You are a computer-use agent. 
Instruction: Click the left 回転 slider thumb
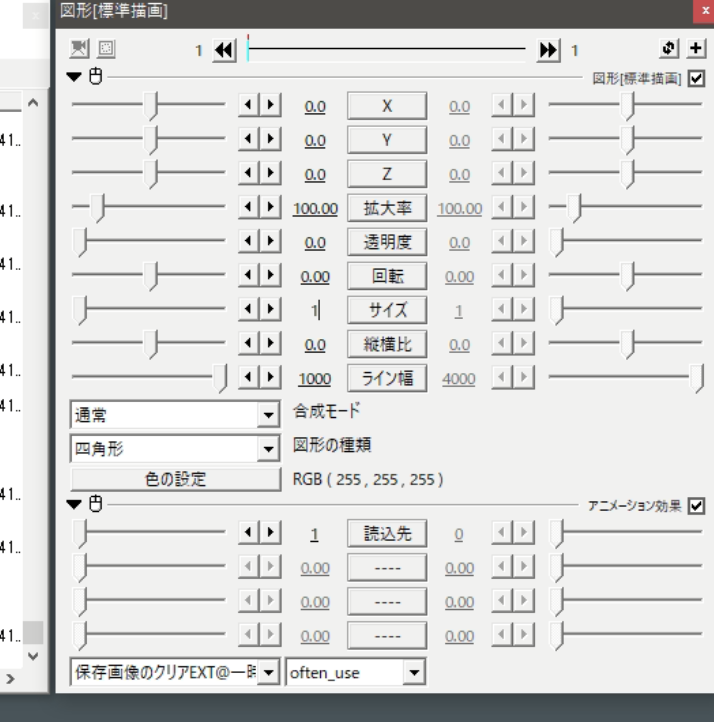click(151, 276)
